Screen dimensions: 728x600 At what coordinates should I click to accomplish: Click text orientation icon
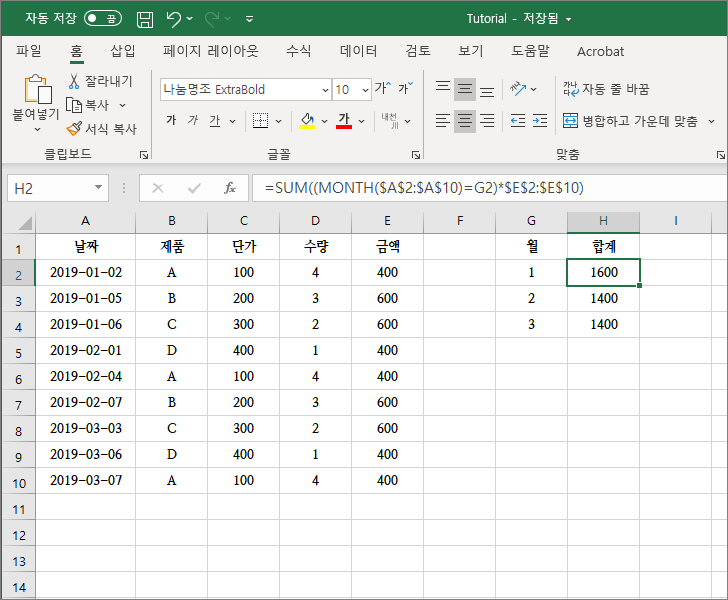tap(518, 88)
